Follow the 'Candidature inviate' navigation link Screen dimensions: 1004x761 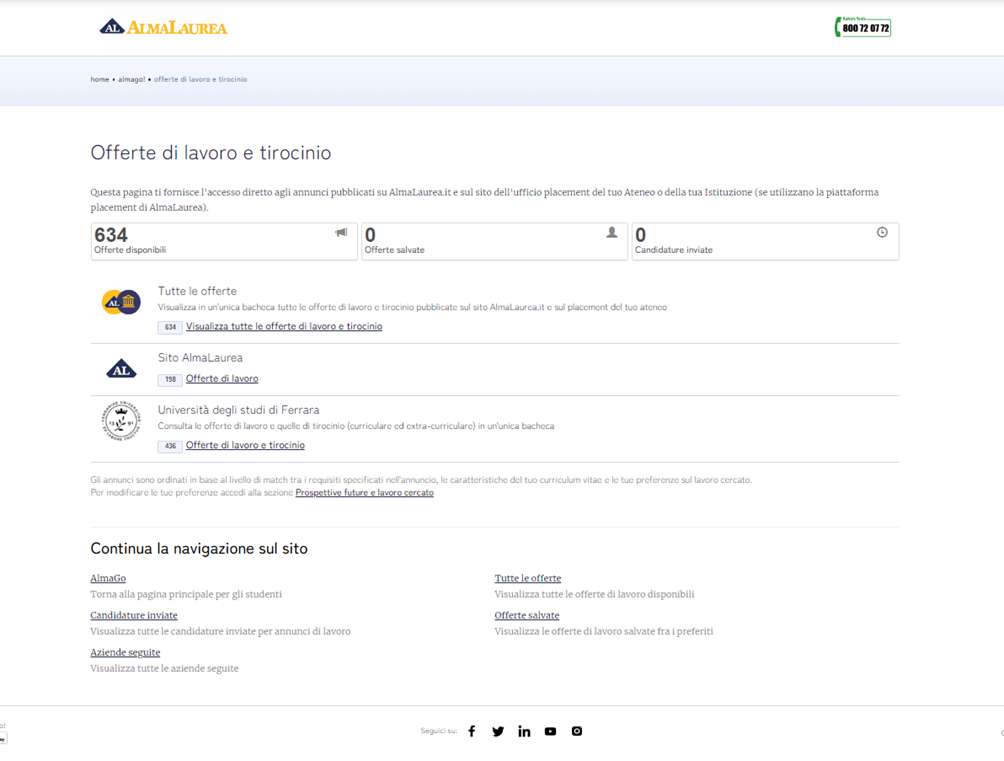click(134, 616)
